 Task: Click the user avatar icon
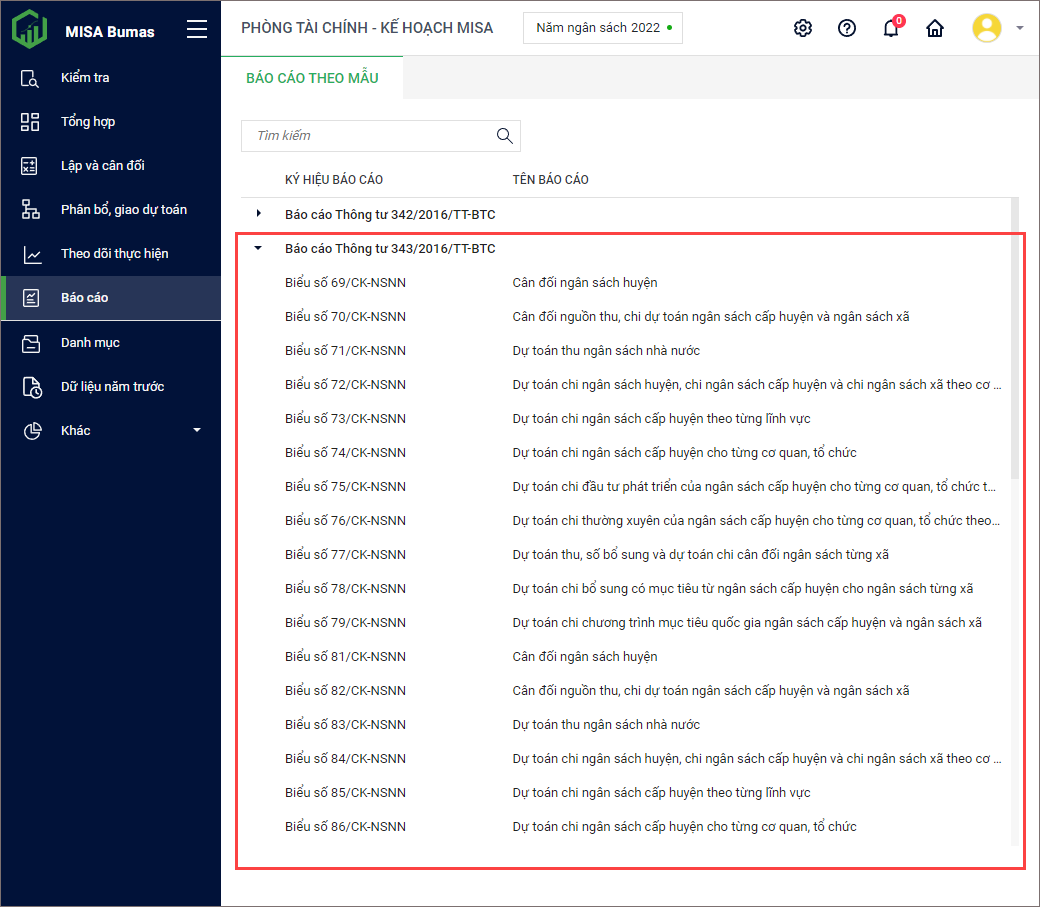pos(986,28)
